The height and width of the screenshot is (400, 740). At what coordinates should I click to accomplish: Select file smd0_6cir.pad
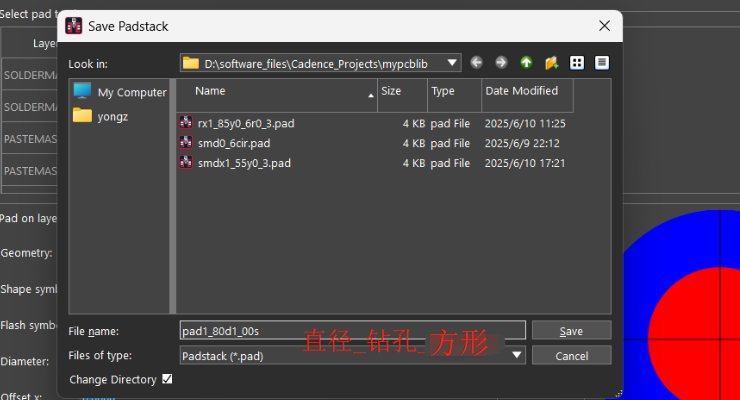(234, 143)
